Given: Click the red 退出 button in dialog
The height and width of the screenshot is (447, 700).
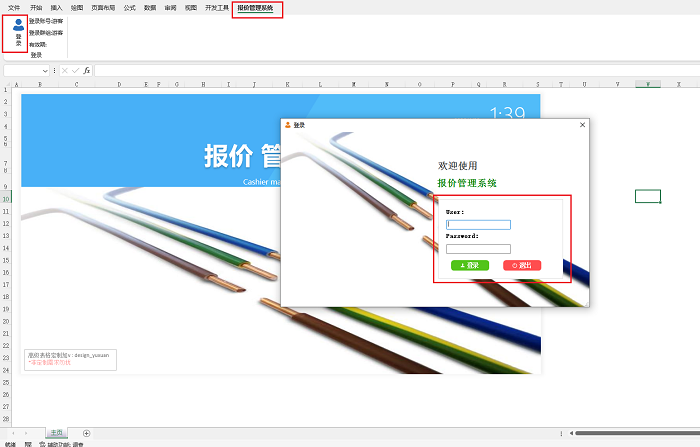Looking at the screenshot, I should coord(522,265).
